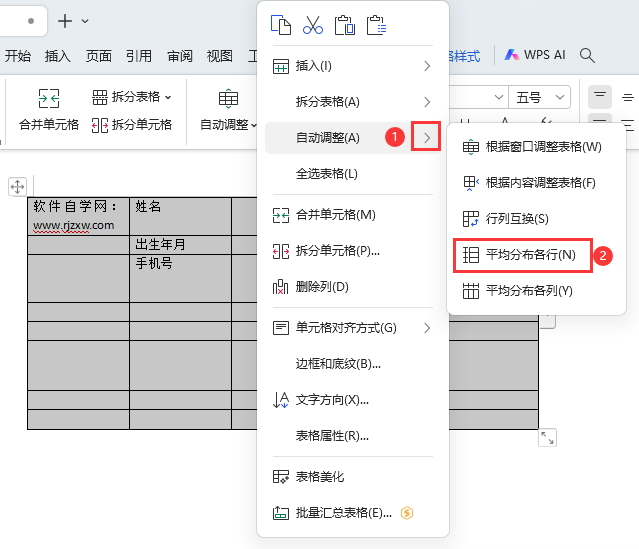
Task: Select 根据窗口调整表格(W)
Action: click(x=536, y=147)
